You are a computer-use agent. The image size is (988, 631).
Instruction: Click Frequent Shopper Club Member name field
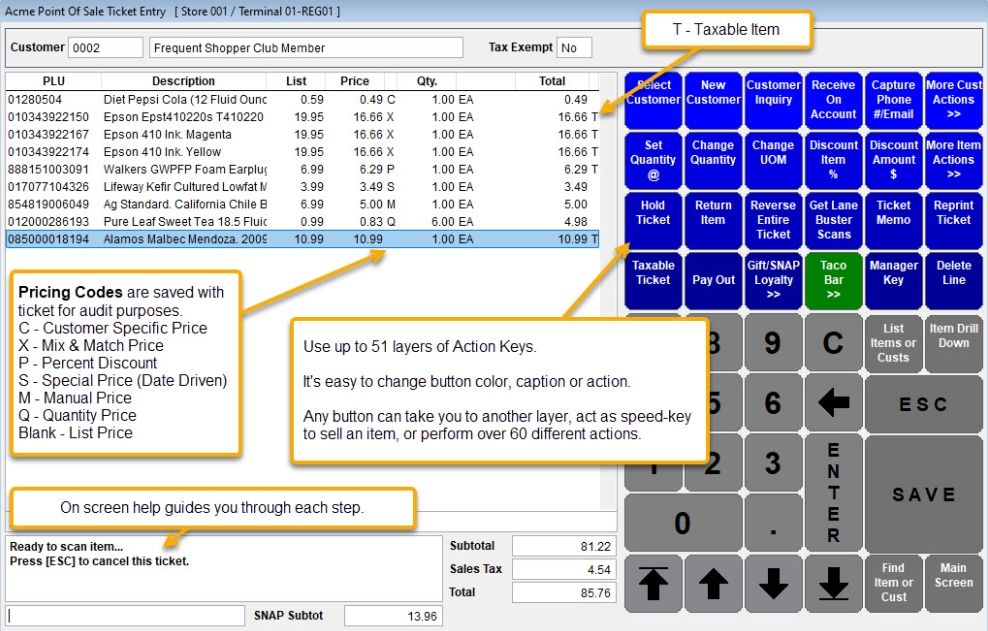306,48
